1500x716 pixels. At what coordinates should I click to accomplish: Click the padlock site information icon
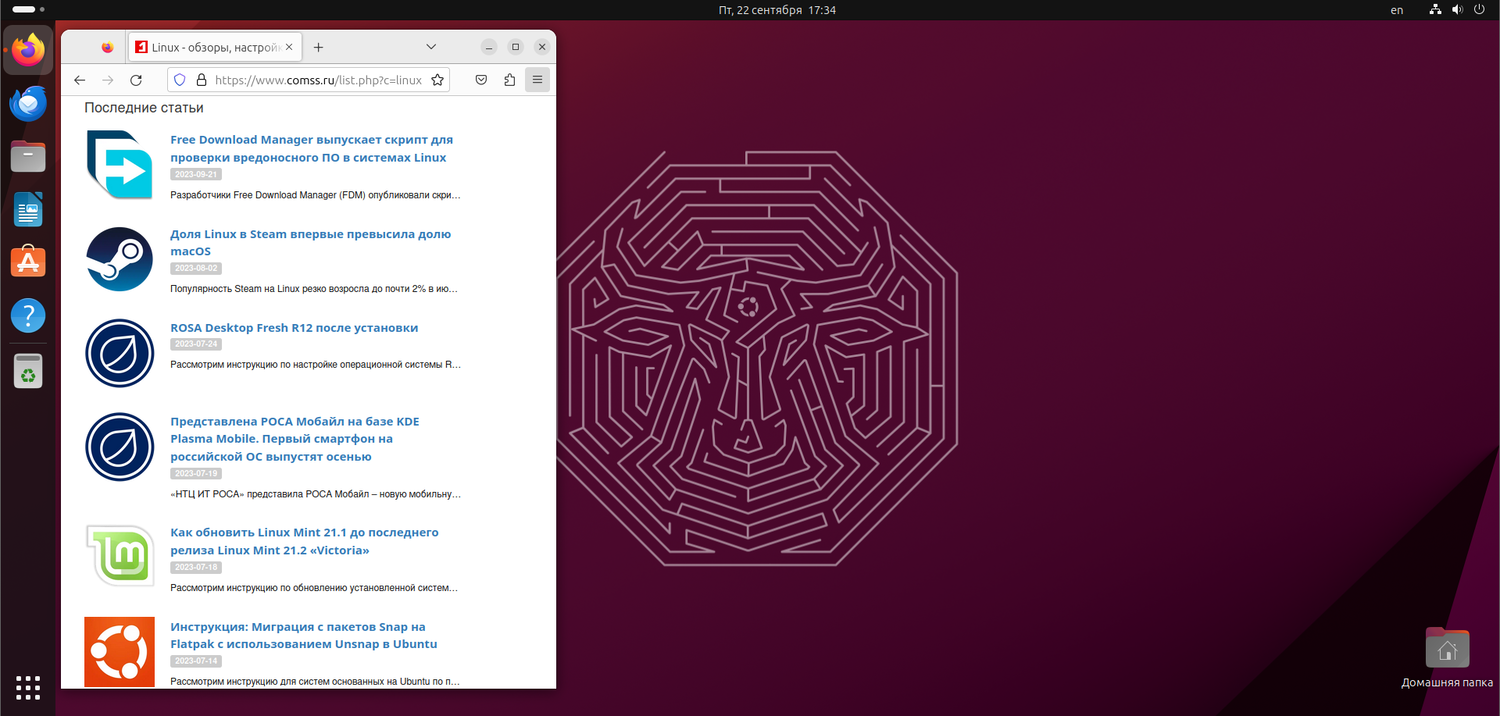point(201,80)
